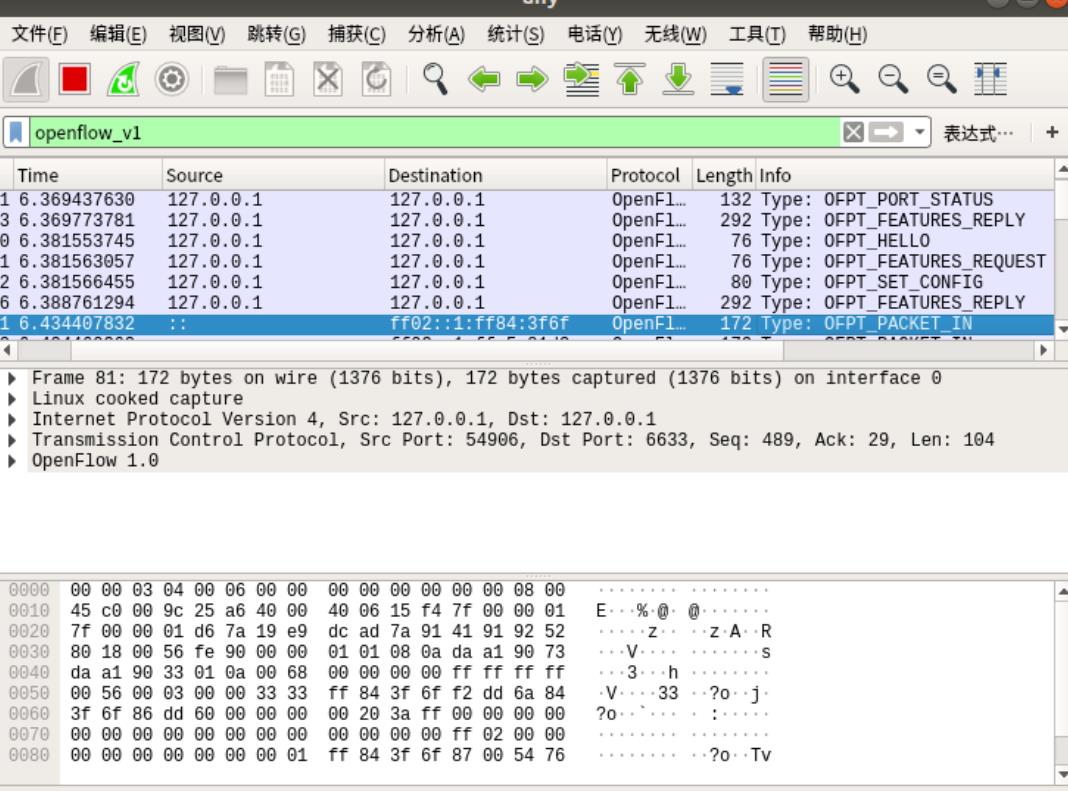Open the 表达式 expression builder

[x=978, y=134]
